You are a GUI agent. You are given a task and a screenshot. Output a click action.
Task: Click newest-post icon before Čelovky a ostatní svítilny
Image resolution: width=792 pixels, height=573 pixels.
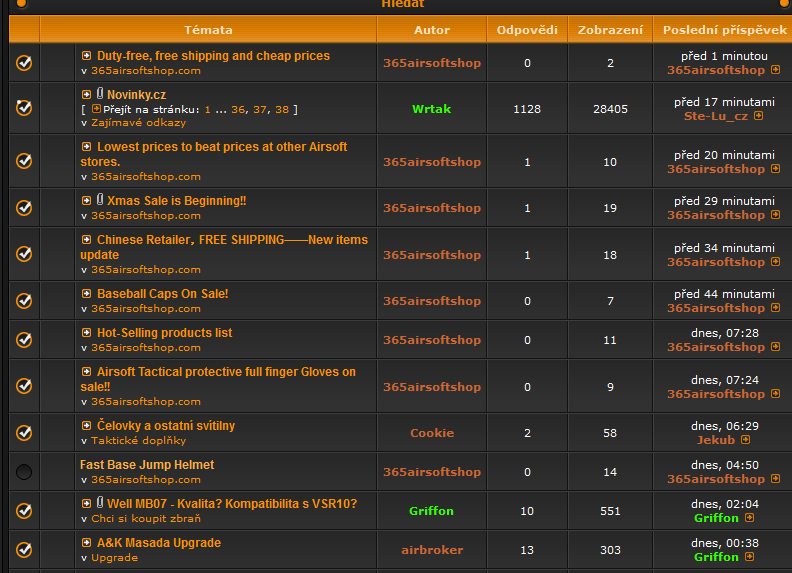(x=87, y=426)
